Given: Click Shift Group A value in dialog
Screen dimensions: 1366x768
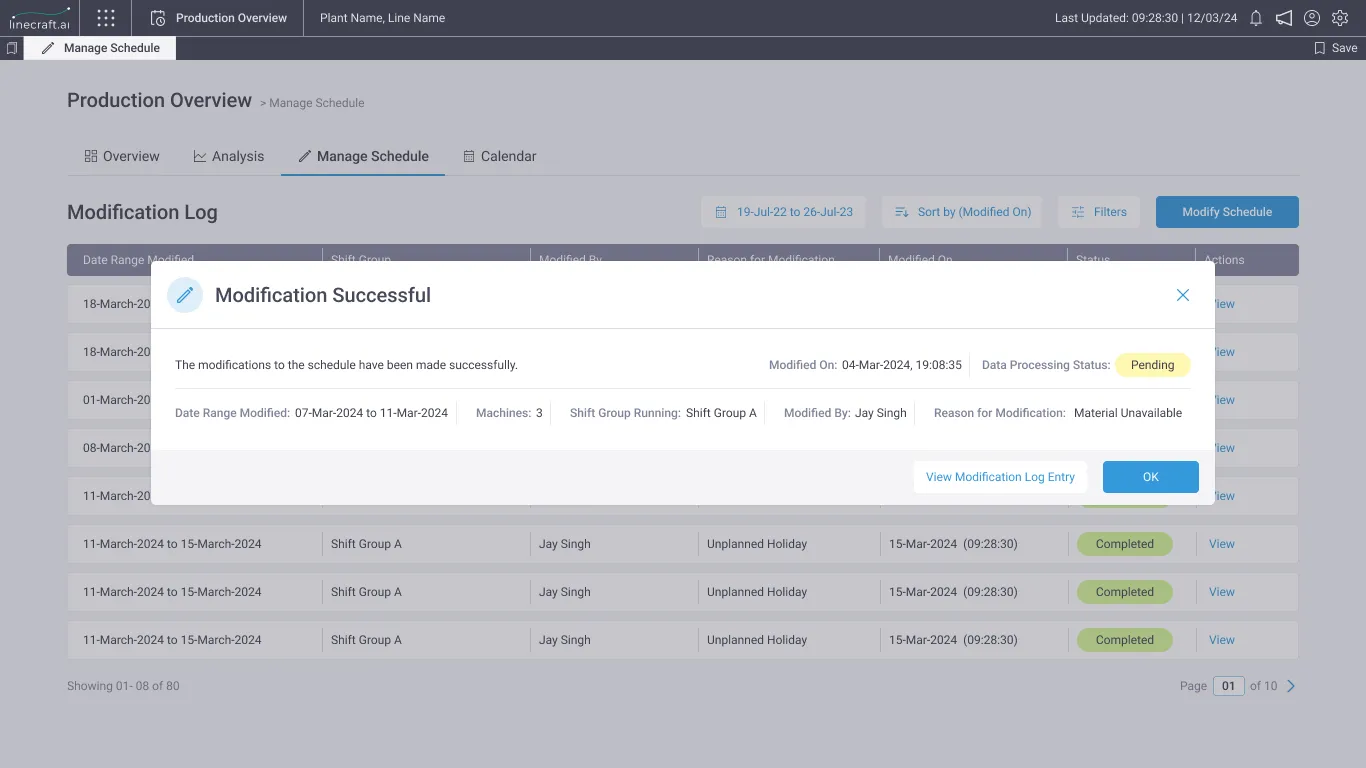Looking at the screenshot, I should 721,413.
